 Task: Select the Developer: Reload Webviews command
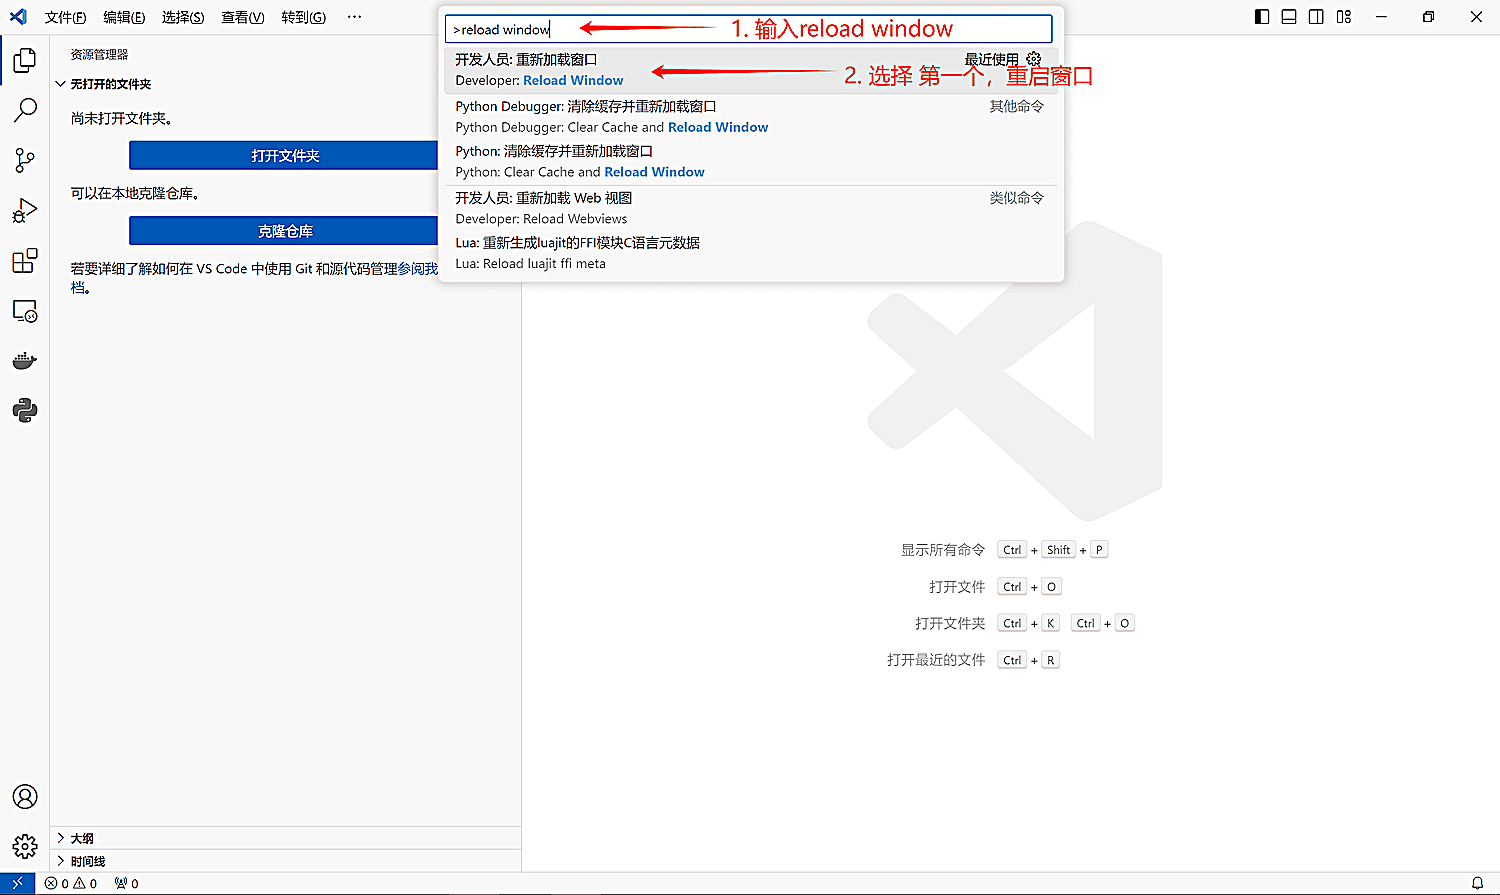click(751, 208)
